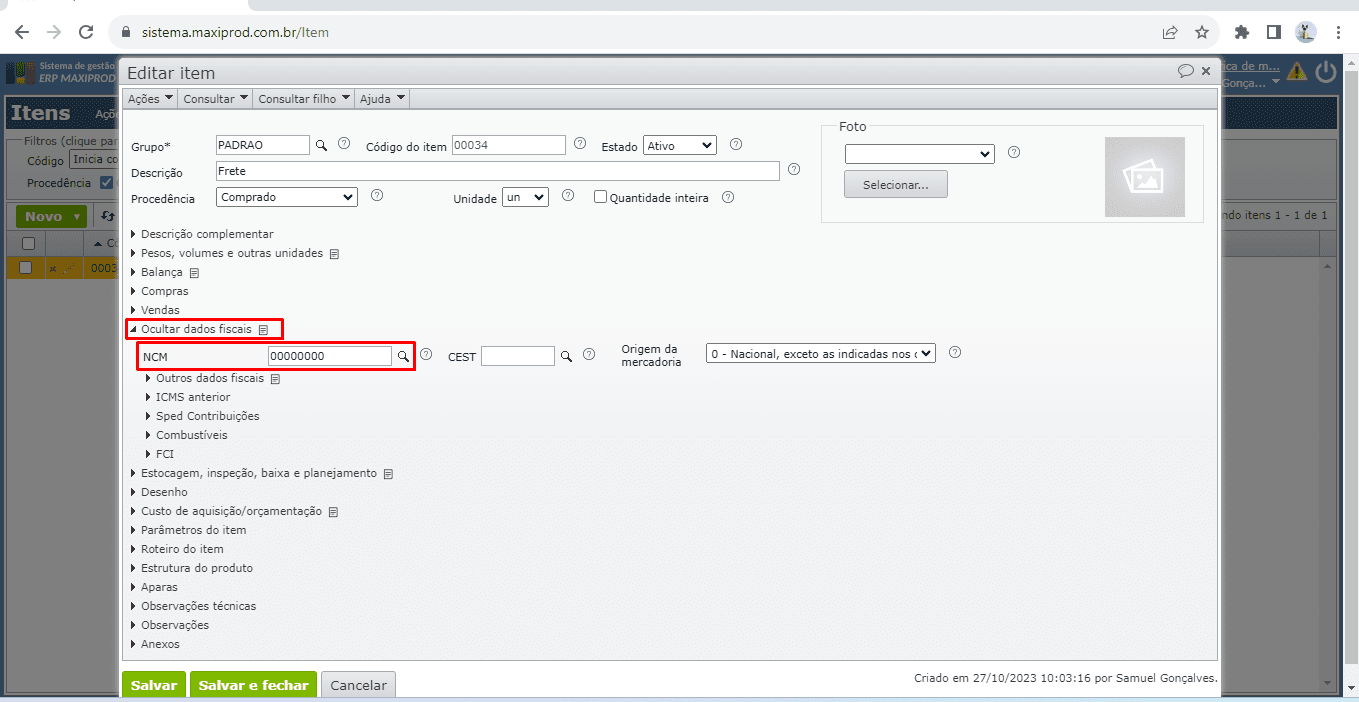Screen dimensions: 1359x702
Task: Click the warning triangle icon in ERP header
Action: [1297, 71]
